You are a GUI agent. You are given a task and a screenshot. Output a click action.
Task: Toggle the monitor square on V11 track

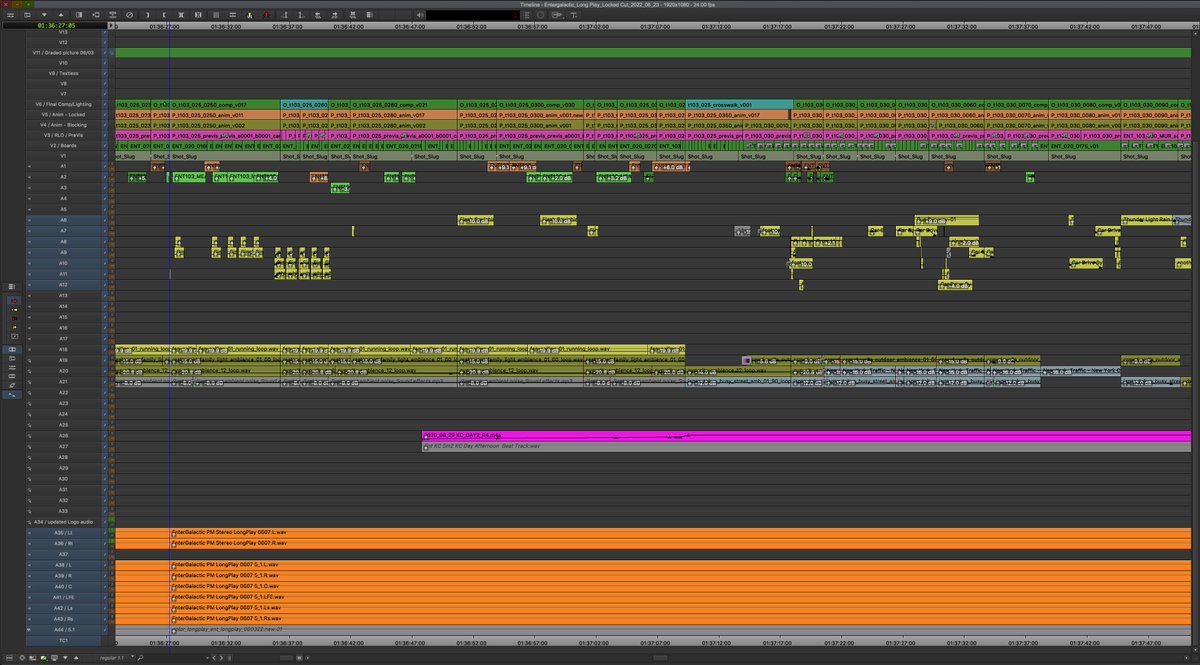coord(111,52)
